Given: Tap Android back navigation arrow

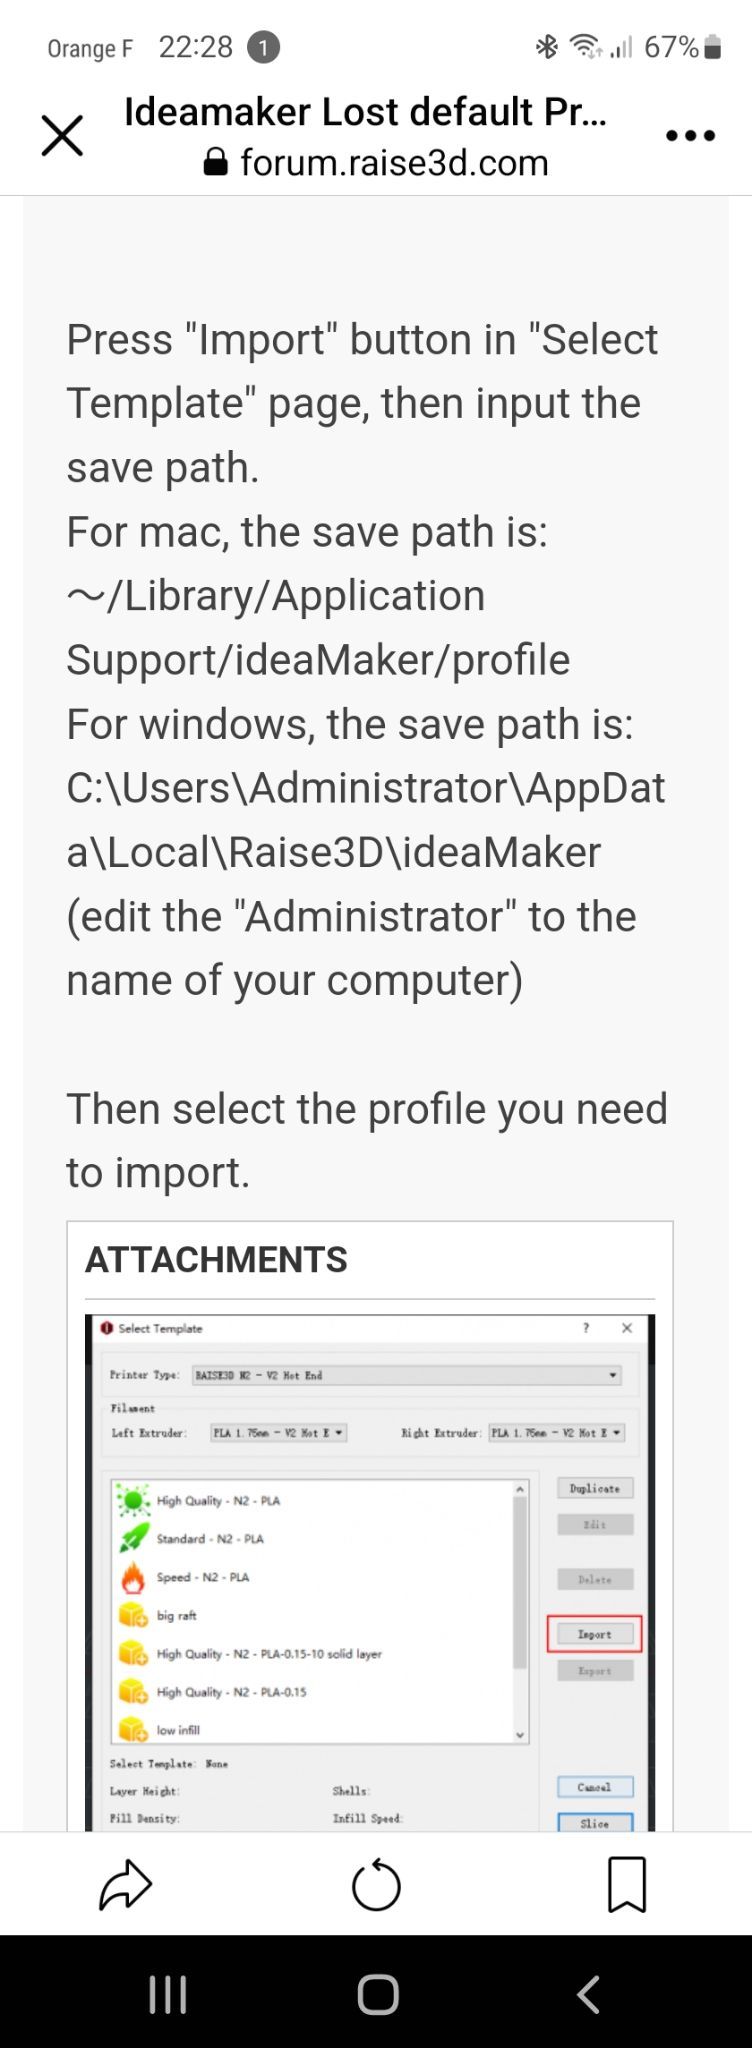Looking at the screenshot, I should point(588,1994).
